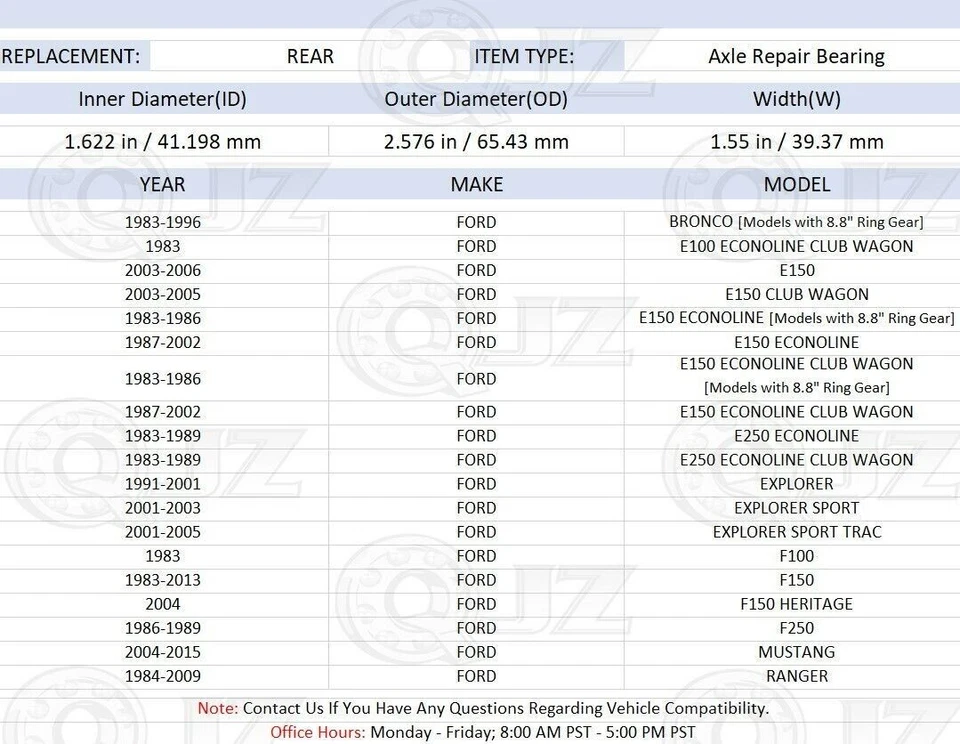Click the ITEM TYPE: label
The height and width of the screenshot is (744, 960).
tap(524, 56)
